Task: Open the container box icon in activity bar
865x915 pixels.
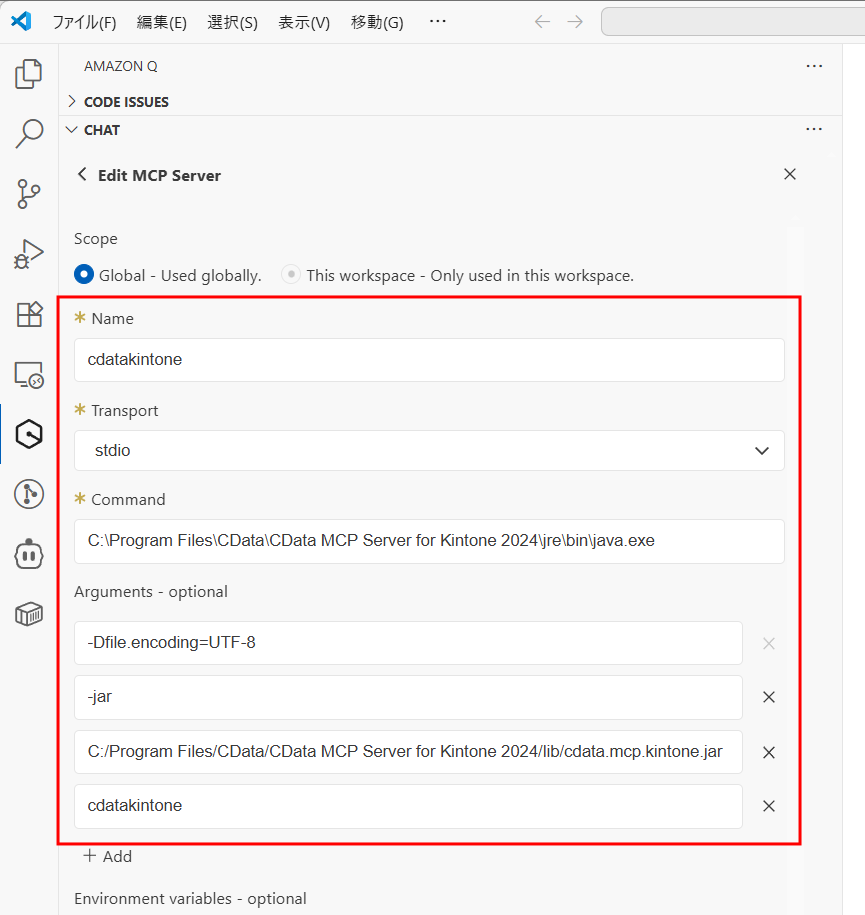Action: tap(29, 614)
